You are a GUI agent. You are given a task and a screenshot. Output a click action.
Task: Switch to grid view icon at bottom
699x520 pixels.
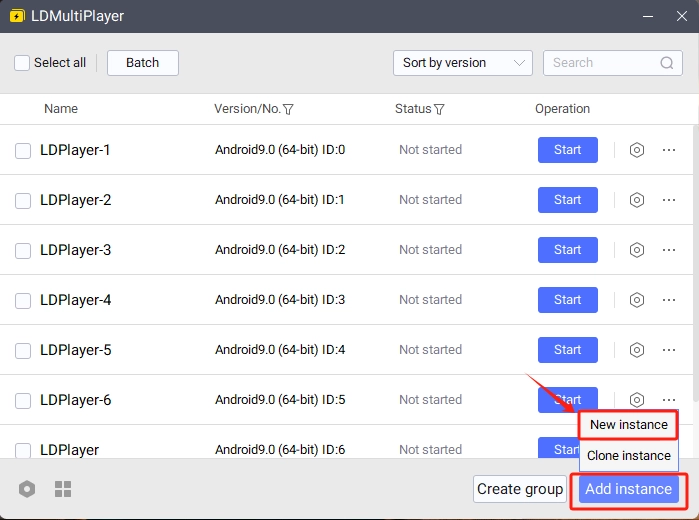click(x=63, y=489)
